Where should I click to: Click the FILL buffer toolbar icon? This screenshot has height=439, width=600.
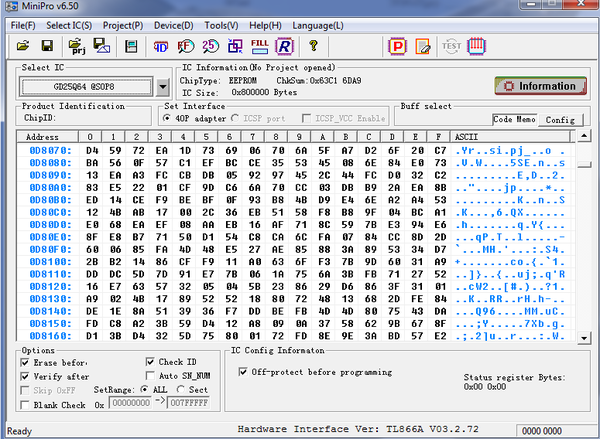coord(259,46)
